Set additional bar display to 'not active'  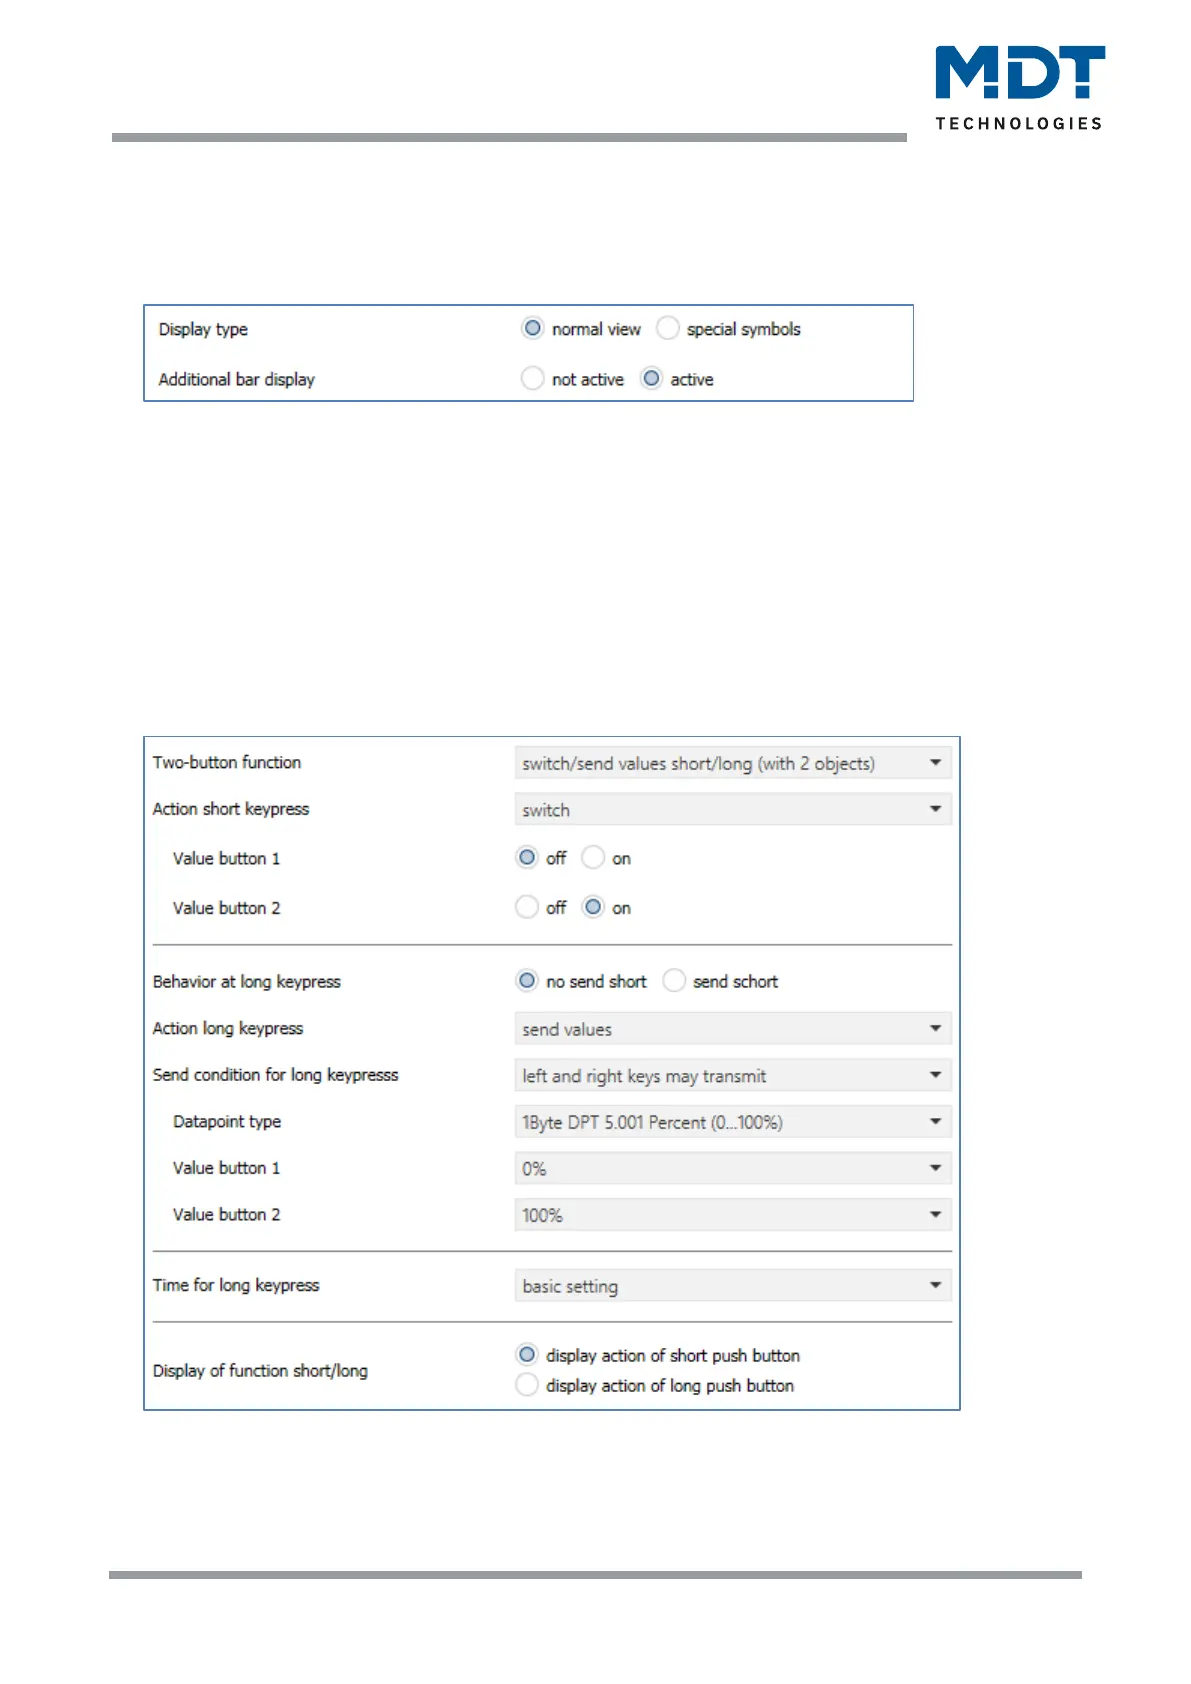pyautogui.click(x=533, y=379)
